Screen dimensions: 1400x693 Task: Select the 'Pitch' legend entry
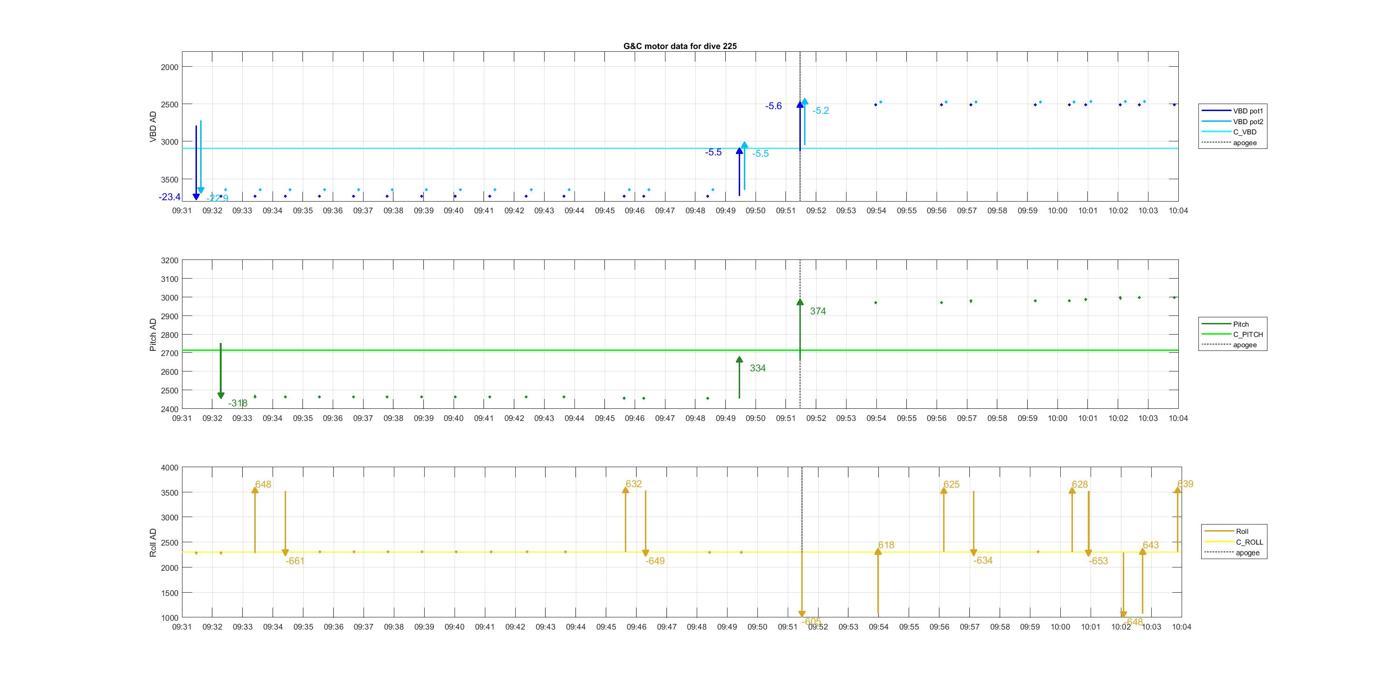coord(1226,324)
